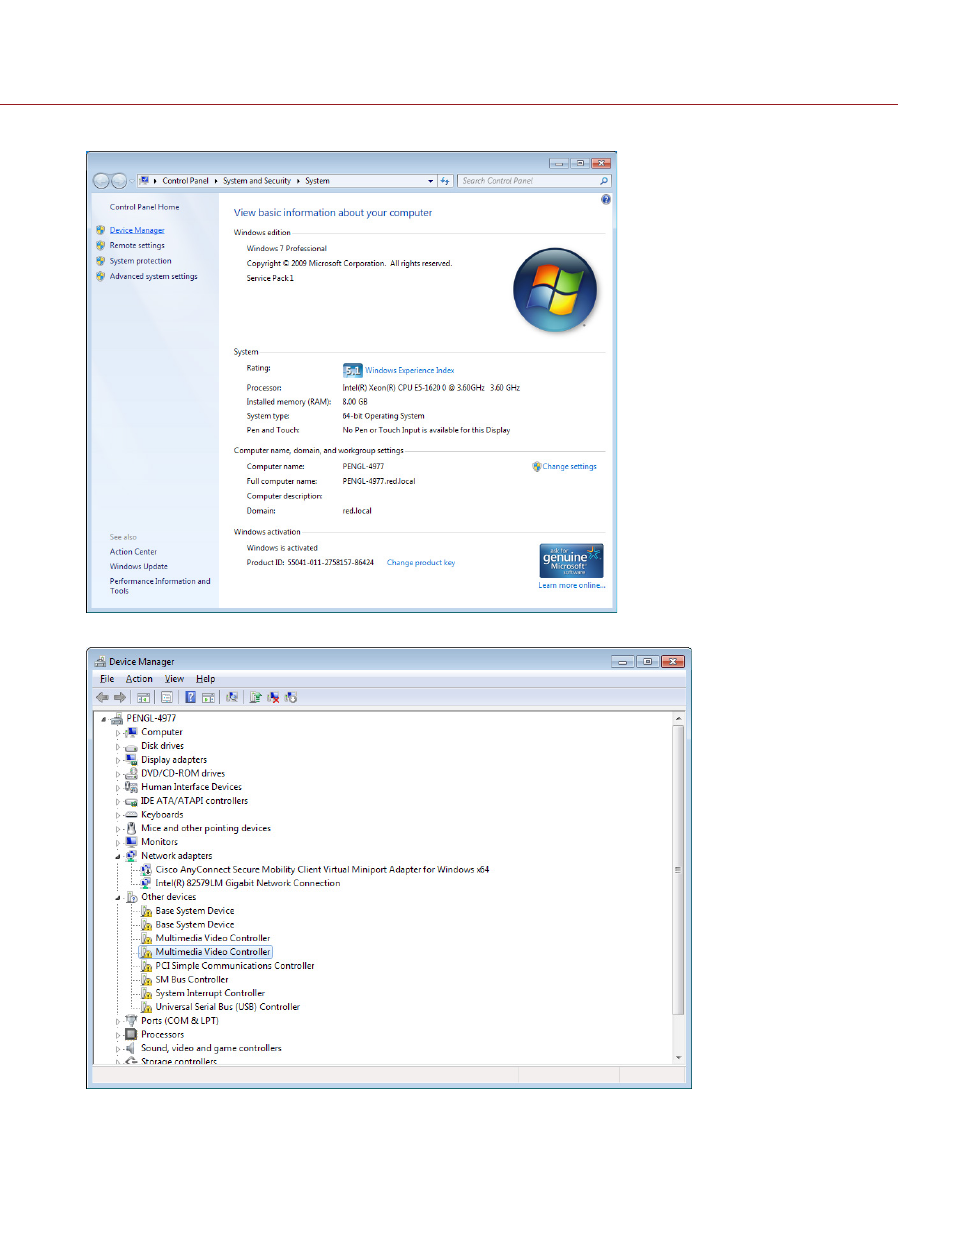Open the address bar history dropdown arrow
Image resolution: width=954 pixels, height=1235 pixels.
pyautogui.click(x=431, y=181)
